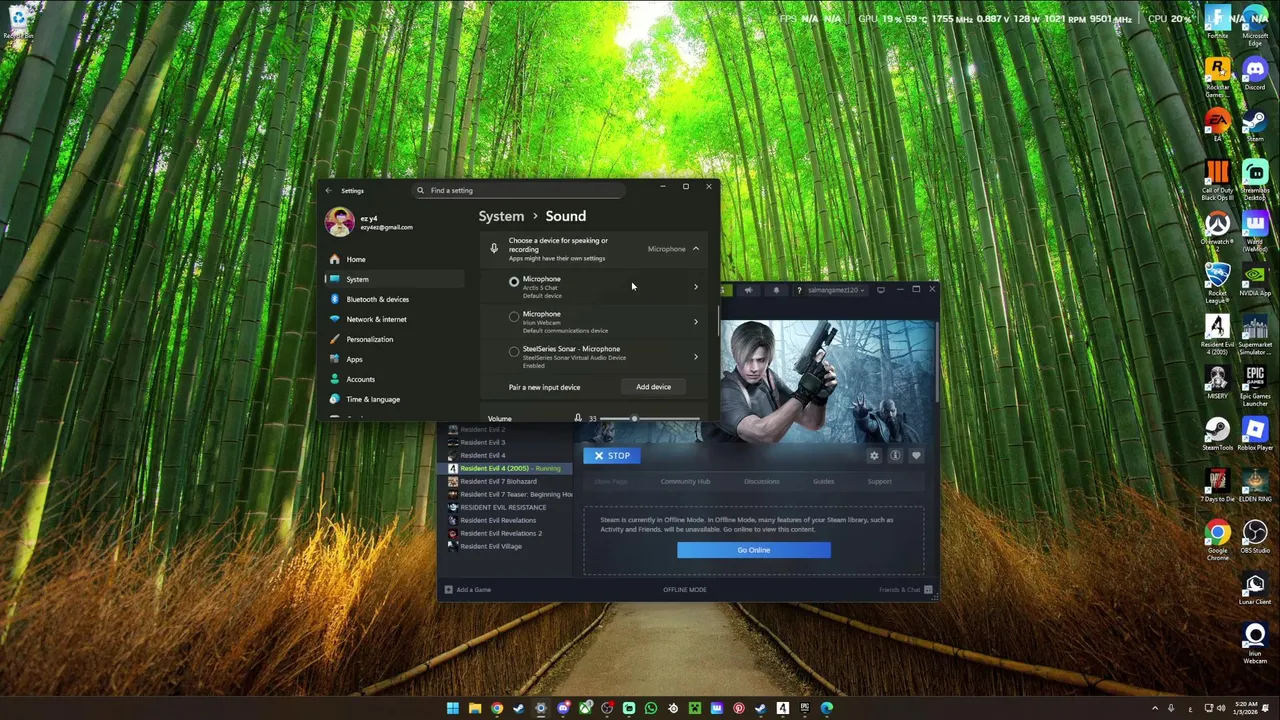This screenshot has width=1280, height=720.
Task: Open the Overwatch 2 desktop shortcut
Action: [x=1217, y=229]
